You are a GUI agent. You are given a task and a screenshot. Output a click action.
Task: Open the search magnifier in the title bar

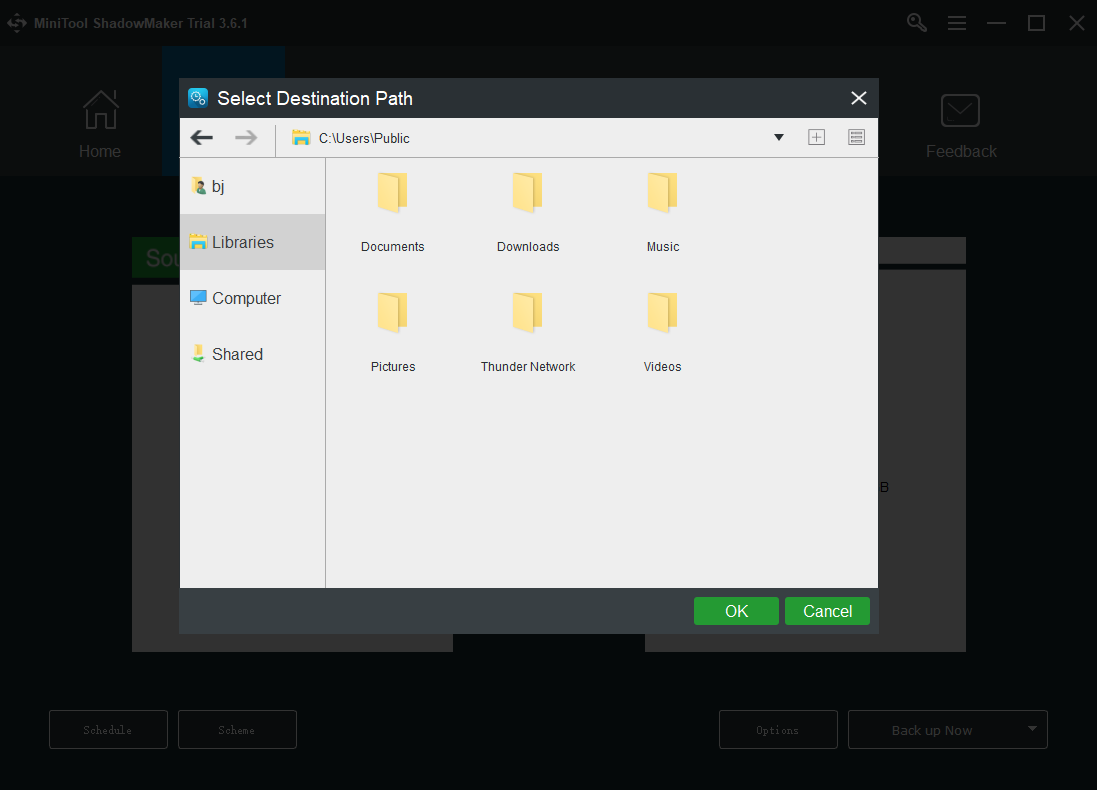(x=916, y=22)
